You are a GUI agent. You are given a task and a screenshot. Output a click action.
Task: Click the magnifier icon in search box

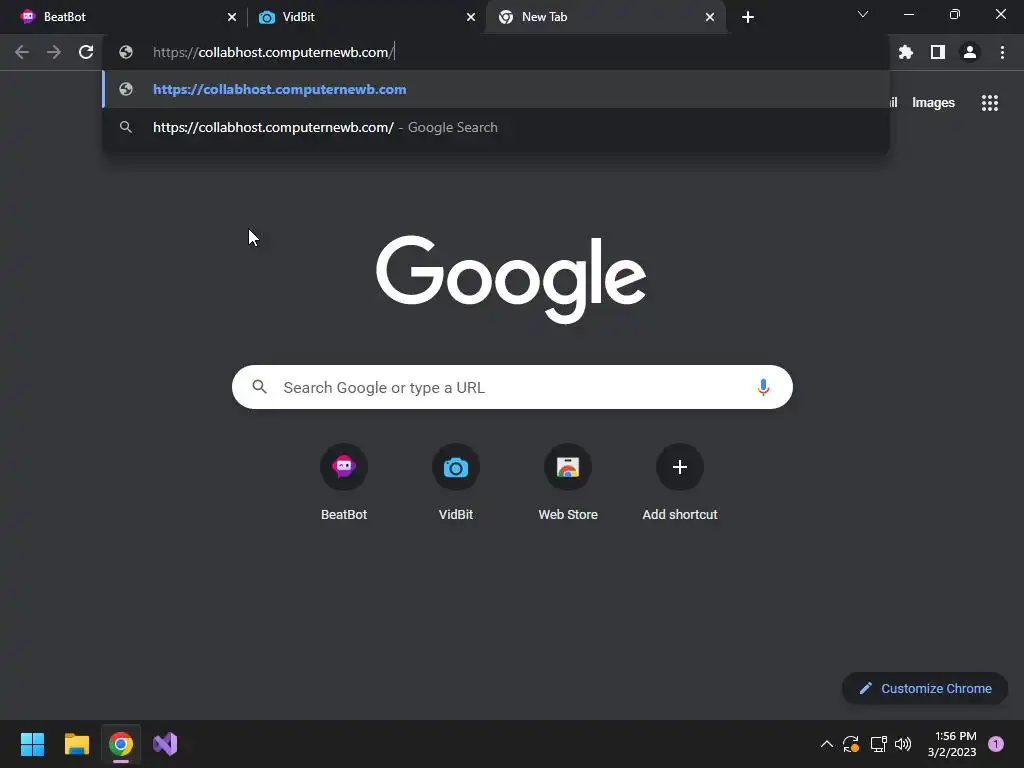tap(259, 387)
